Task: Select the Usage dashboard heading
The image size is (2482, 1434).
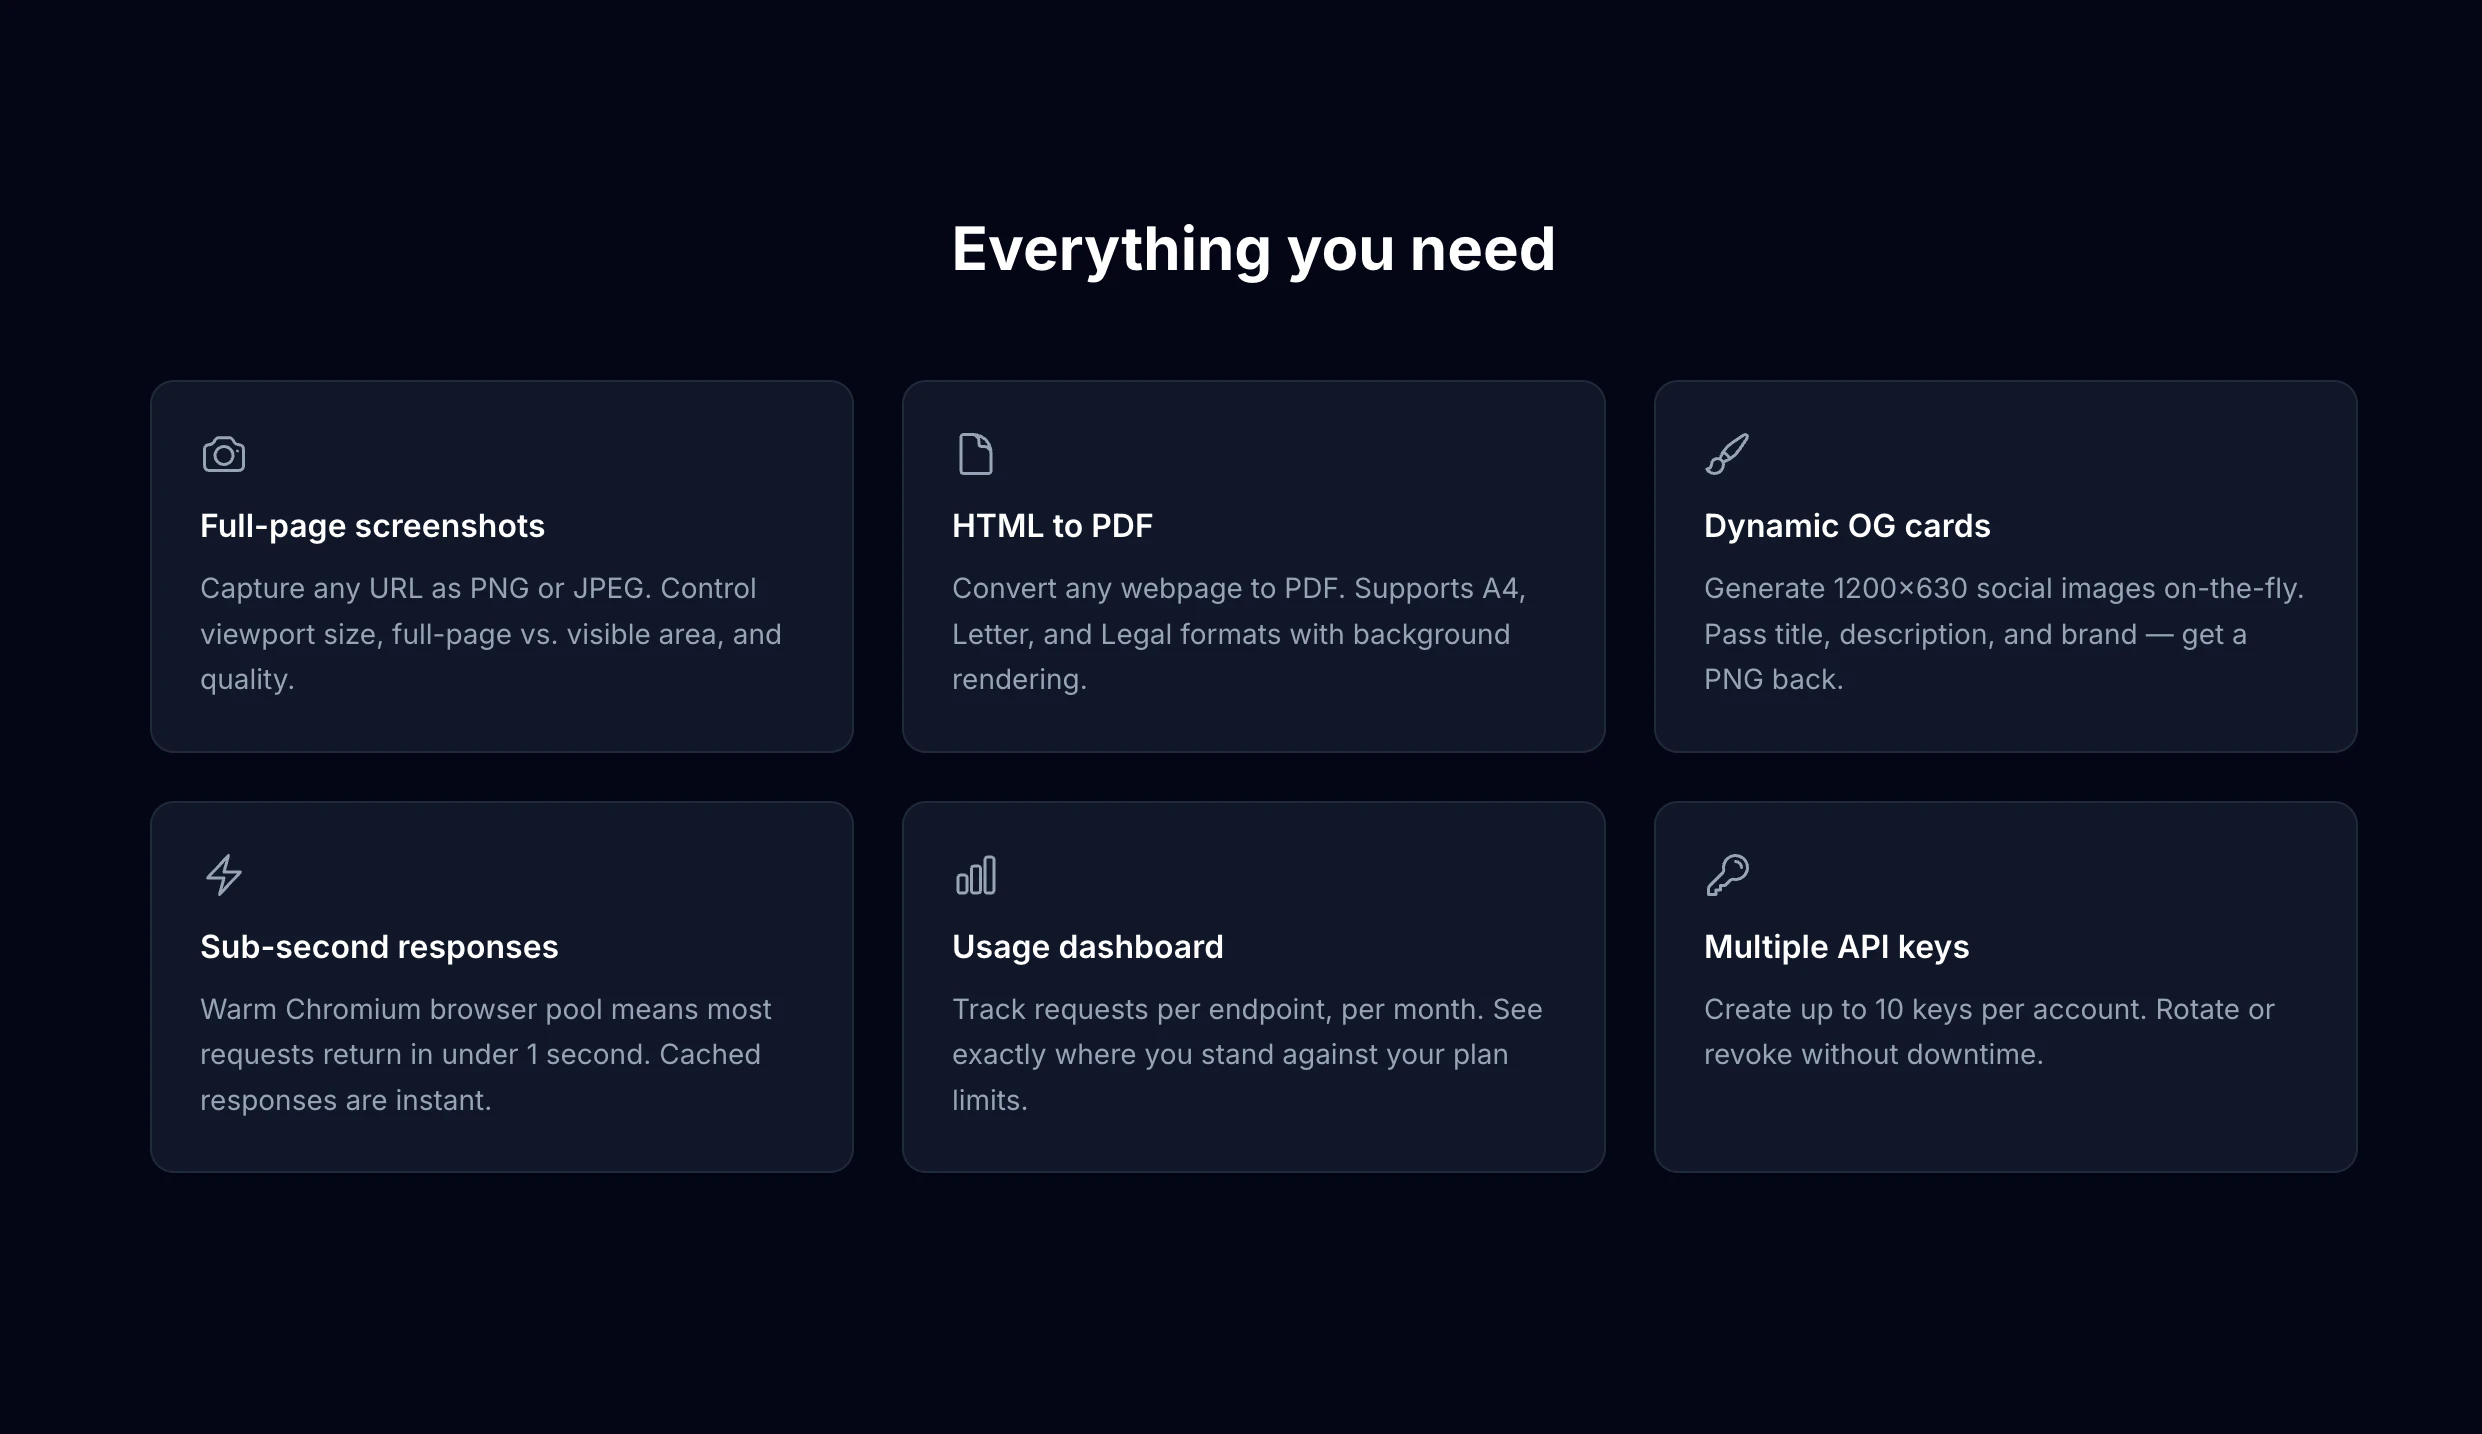Action: (x=1087, y=947)
